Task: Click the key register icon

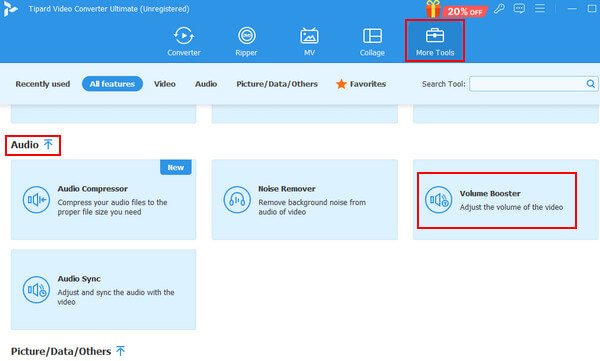Action: [x=499, y=8]
